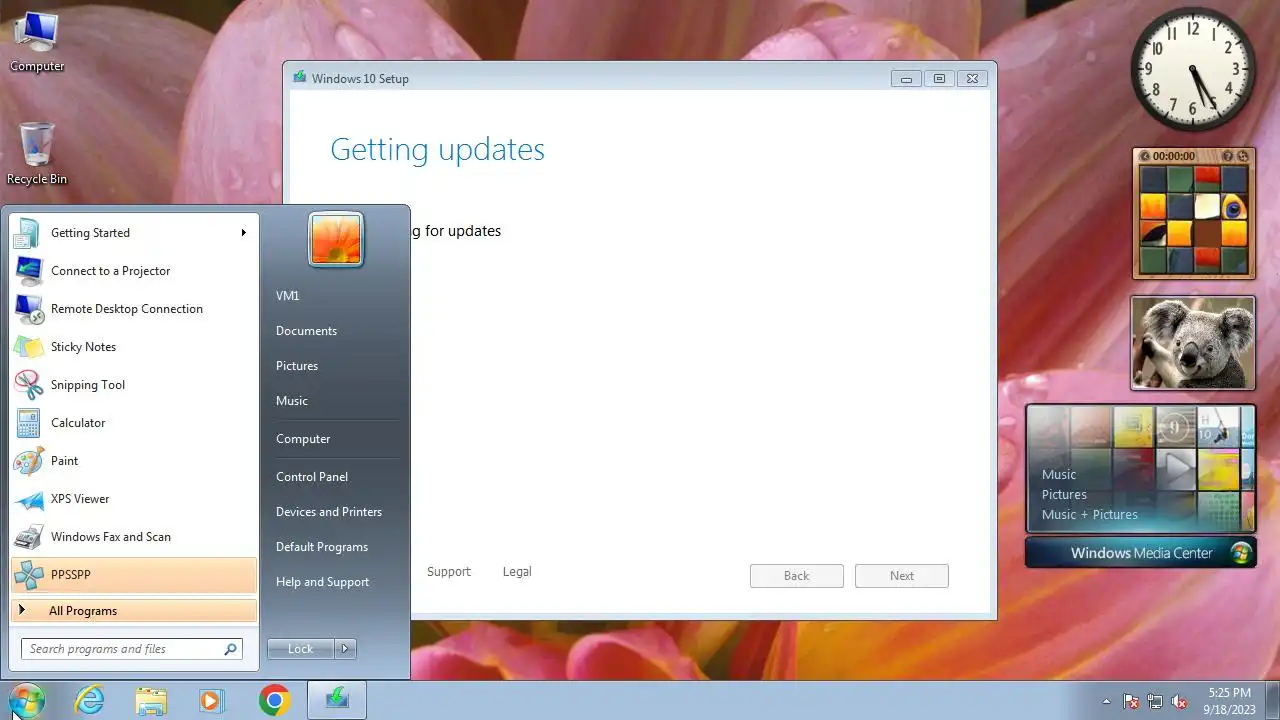The height and width of the screenshot is (720, 1280).
Task: Click the Start orb button
Action: [25, 700]
